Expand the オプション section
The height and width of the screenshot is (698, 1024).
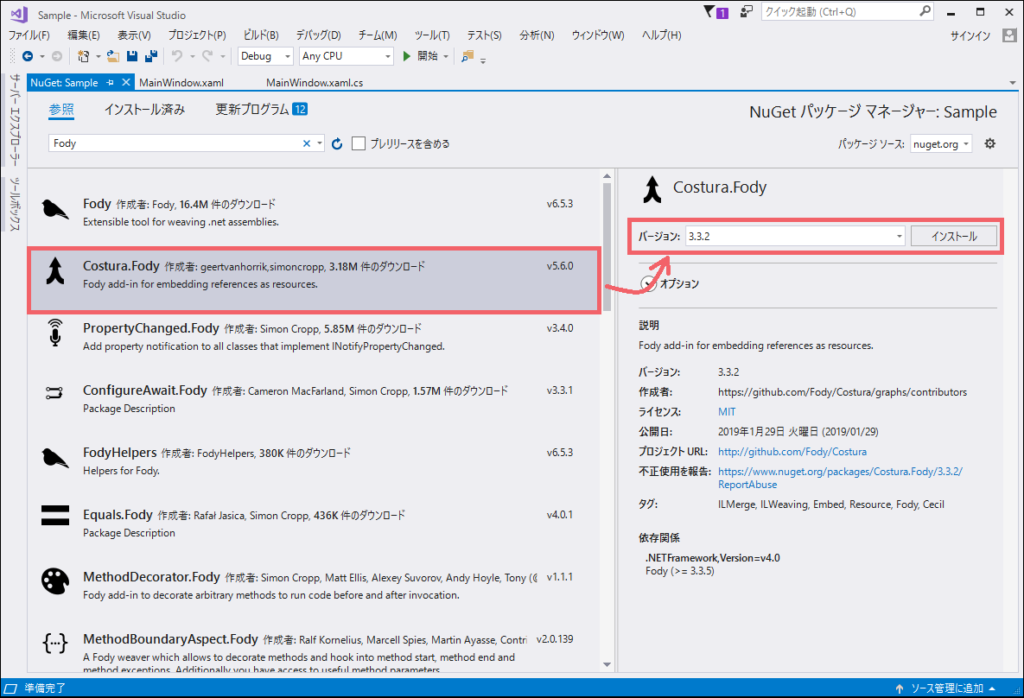[648, 283]
